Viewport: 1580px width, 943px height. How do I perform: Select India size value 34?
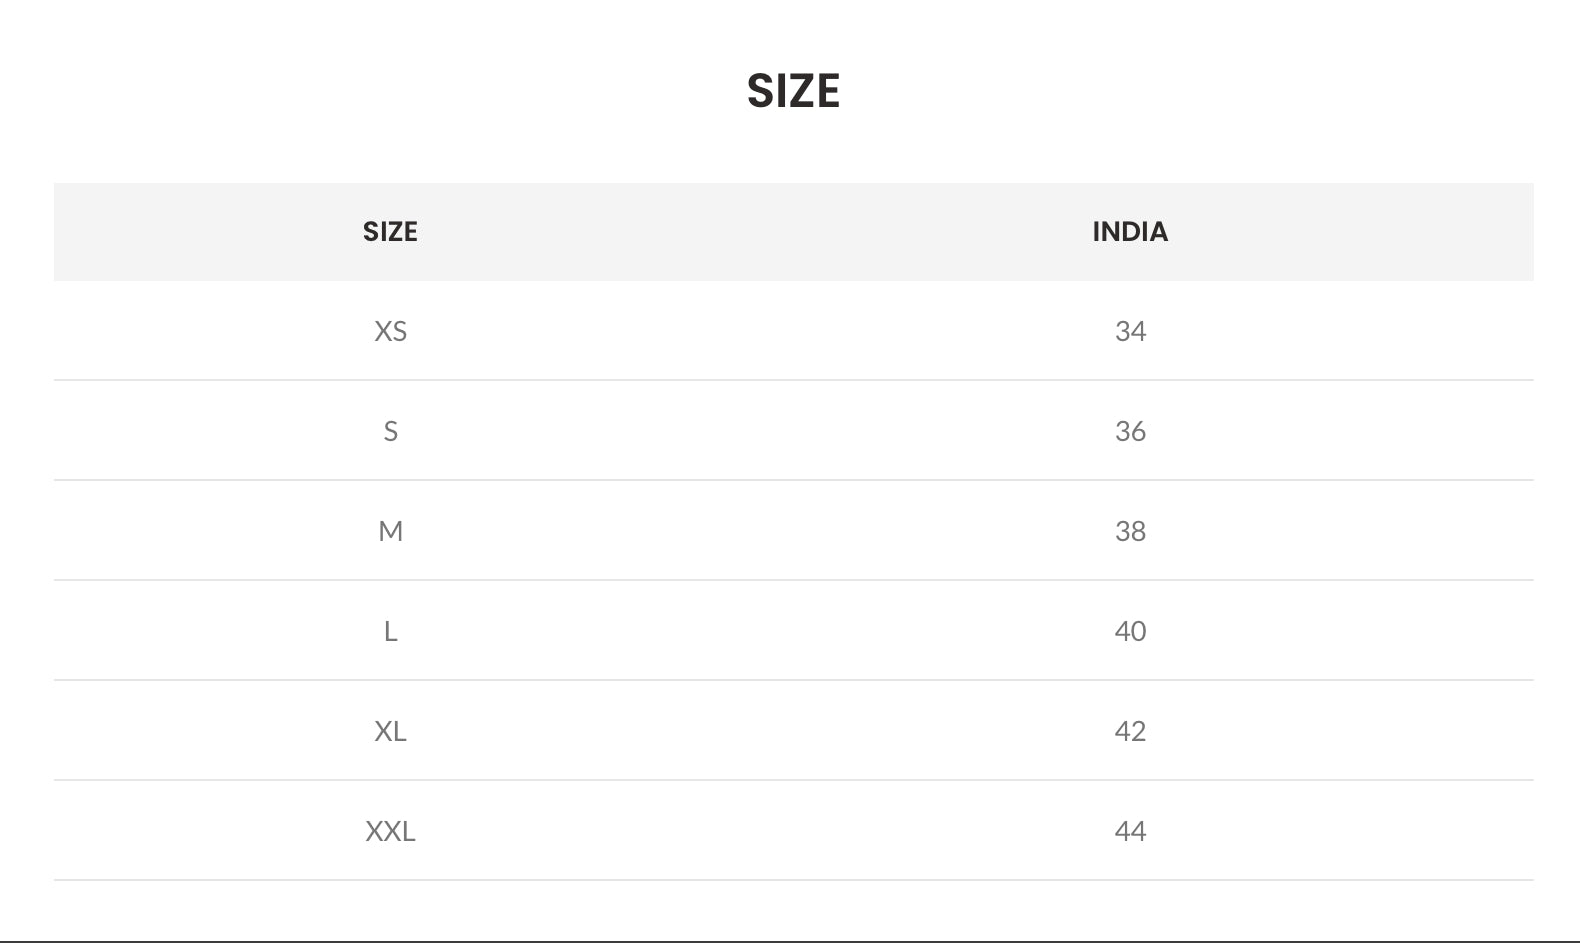pos(1130,331)
